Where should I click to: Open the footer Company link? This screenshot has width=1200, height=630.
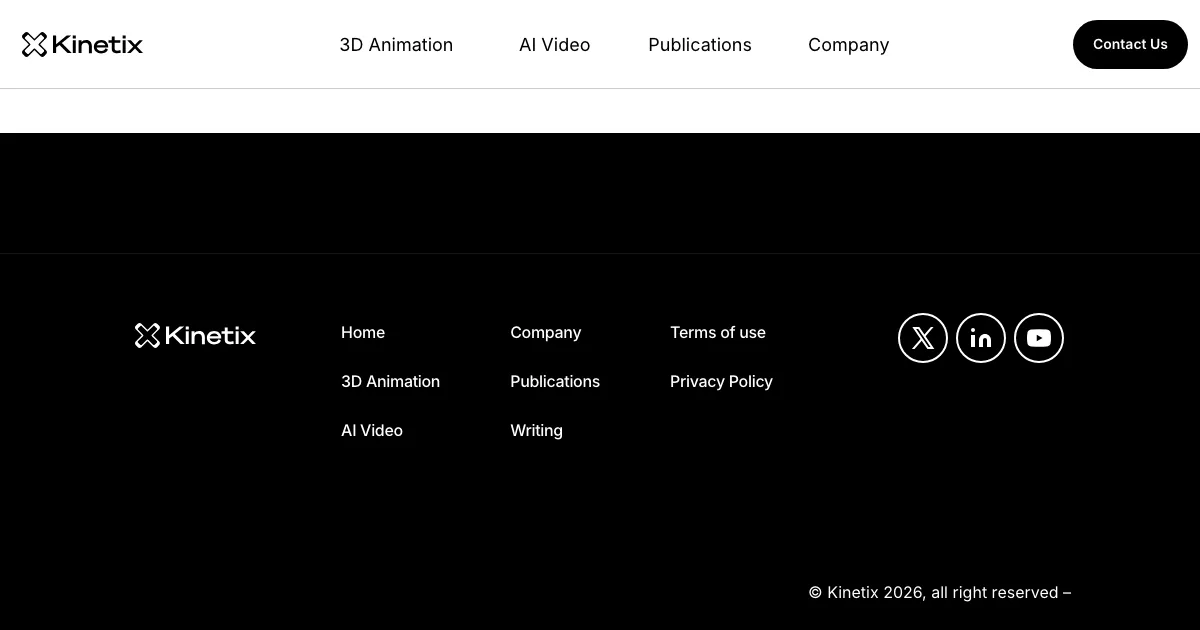point(545,332)
